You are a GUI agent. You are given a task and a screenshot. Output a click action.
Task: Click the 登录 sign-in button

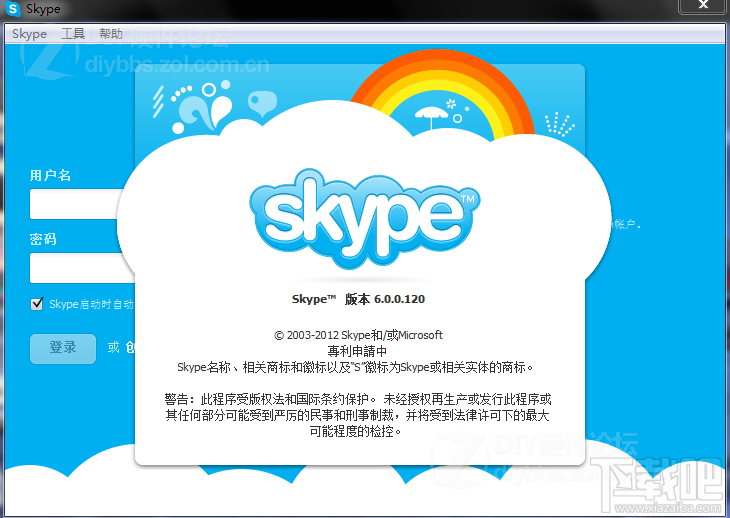(63, 348)
